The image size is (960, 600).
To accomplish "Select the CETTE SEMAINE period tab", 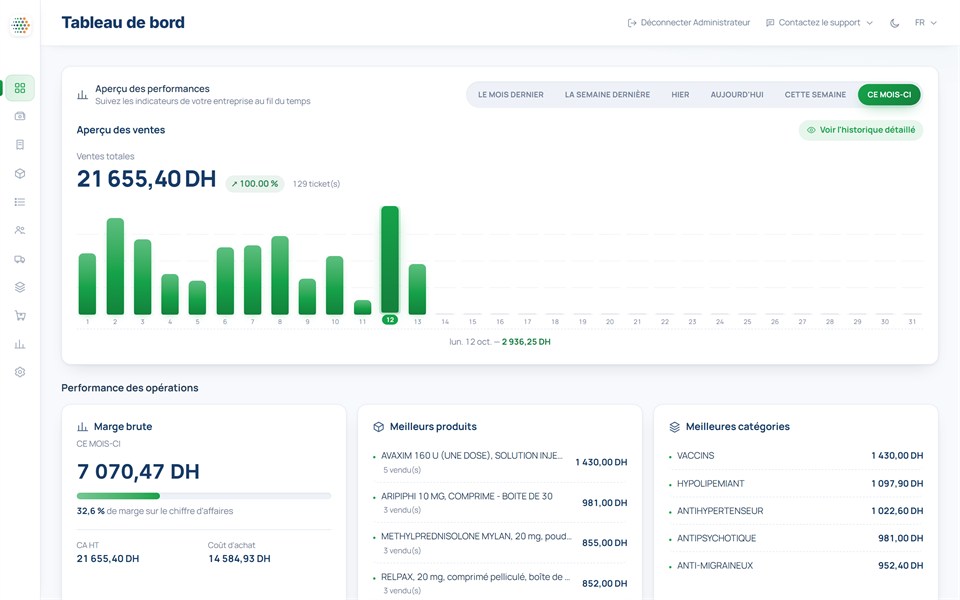I will click(x=816, y=95).
